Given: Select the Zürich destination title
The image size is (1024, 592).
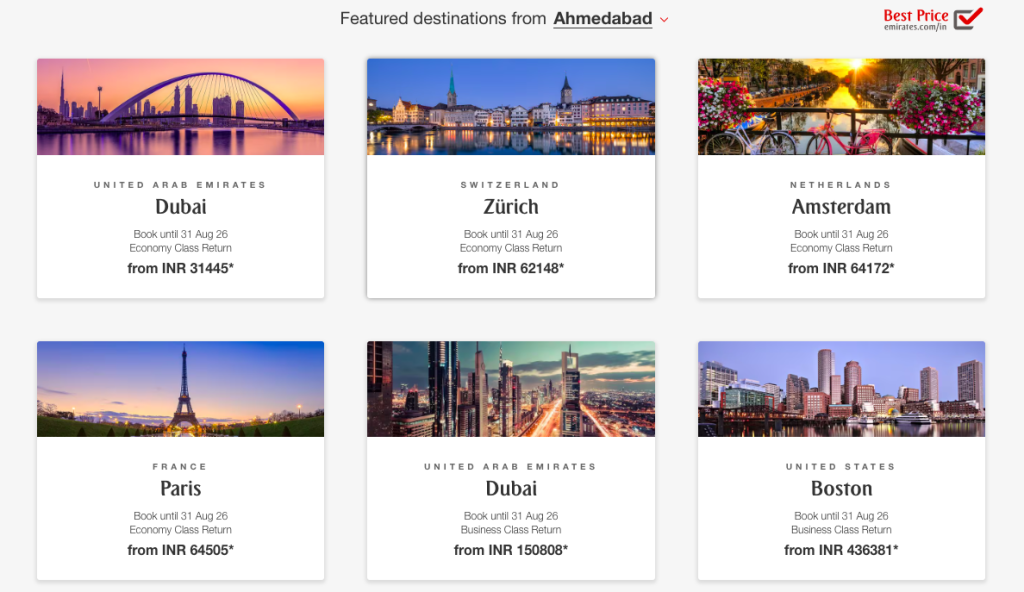Looking at the screenshot, I should pos(511,206).
